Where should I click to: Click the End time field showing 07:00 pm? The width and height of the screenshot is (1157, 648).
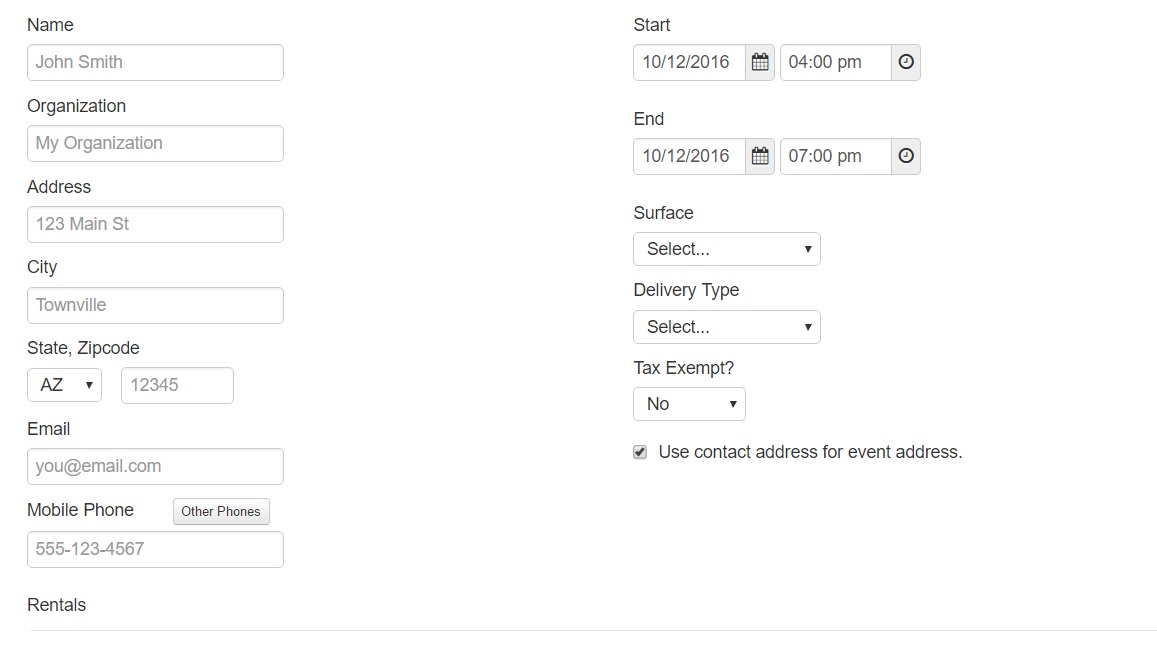(835, 156)
